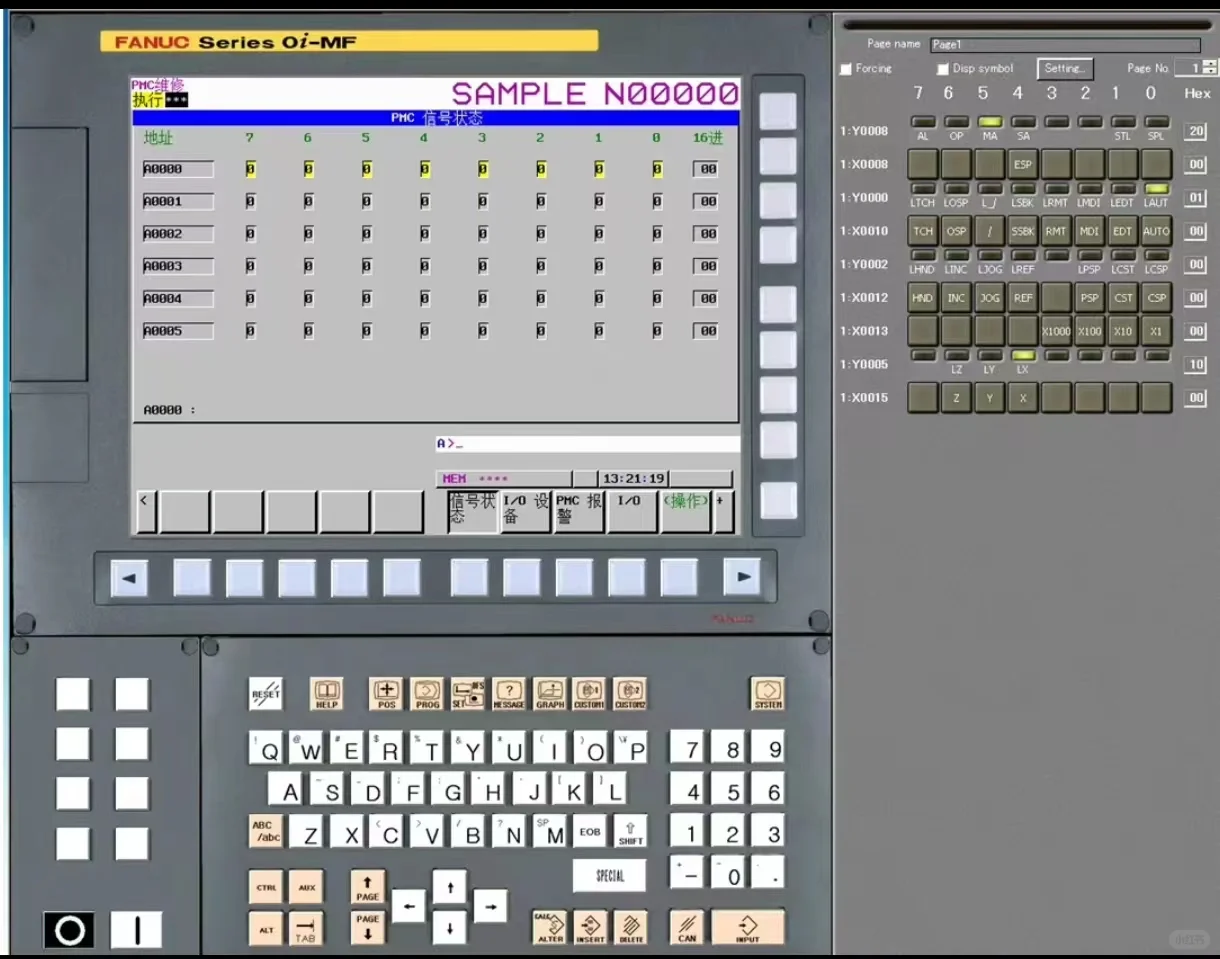Toggle the MDI mode input button

[1089, 231]
